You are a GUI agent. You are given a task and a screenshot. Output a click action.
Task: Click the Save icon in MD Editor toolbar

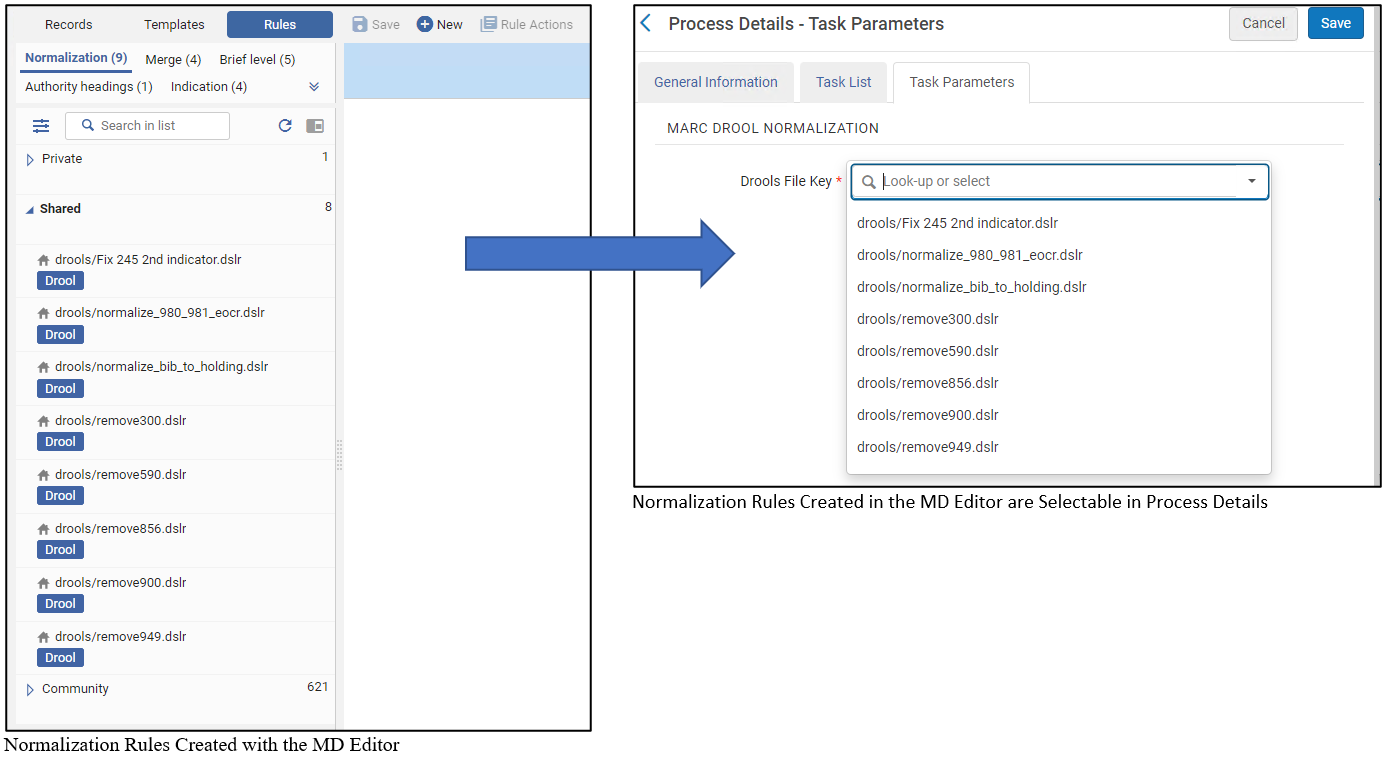(x=360, y=24)
